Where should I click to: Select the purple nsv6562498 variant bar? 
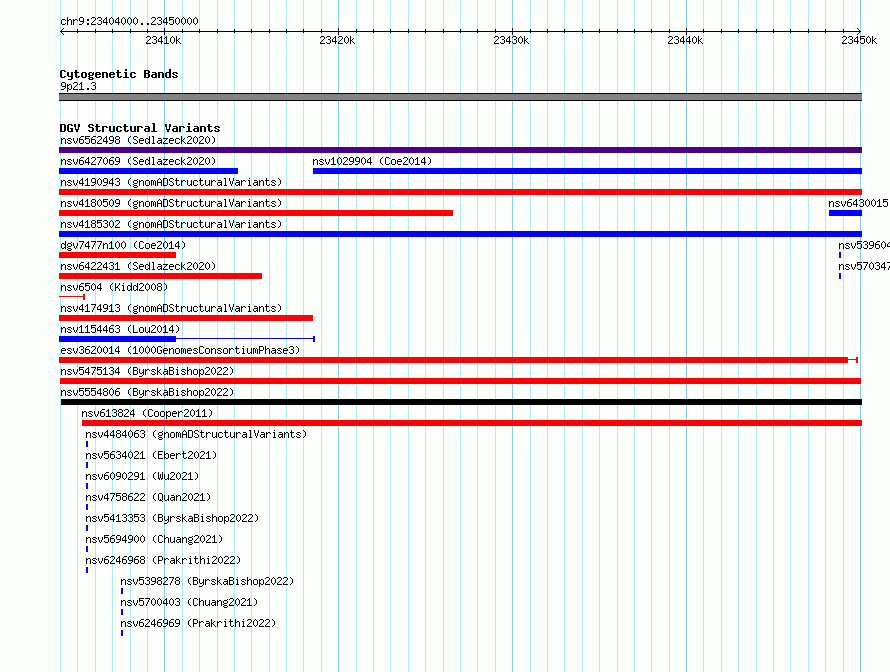click(460, 150)
